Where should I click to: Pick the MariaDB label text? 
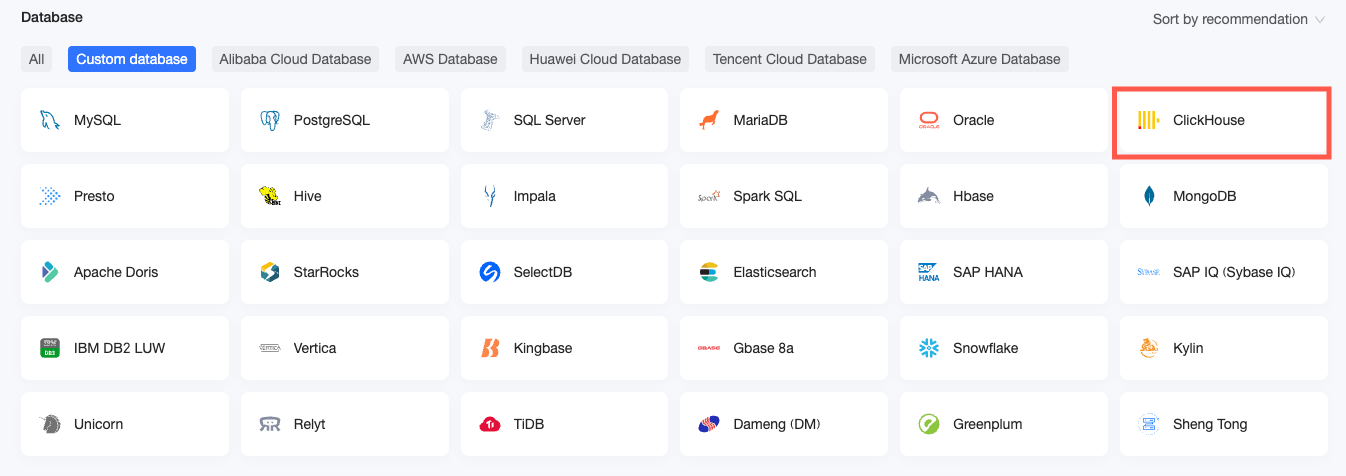(x=761, y=120)
